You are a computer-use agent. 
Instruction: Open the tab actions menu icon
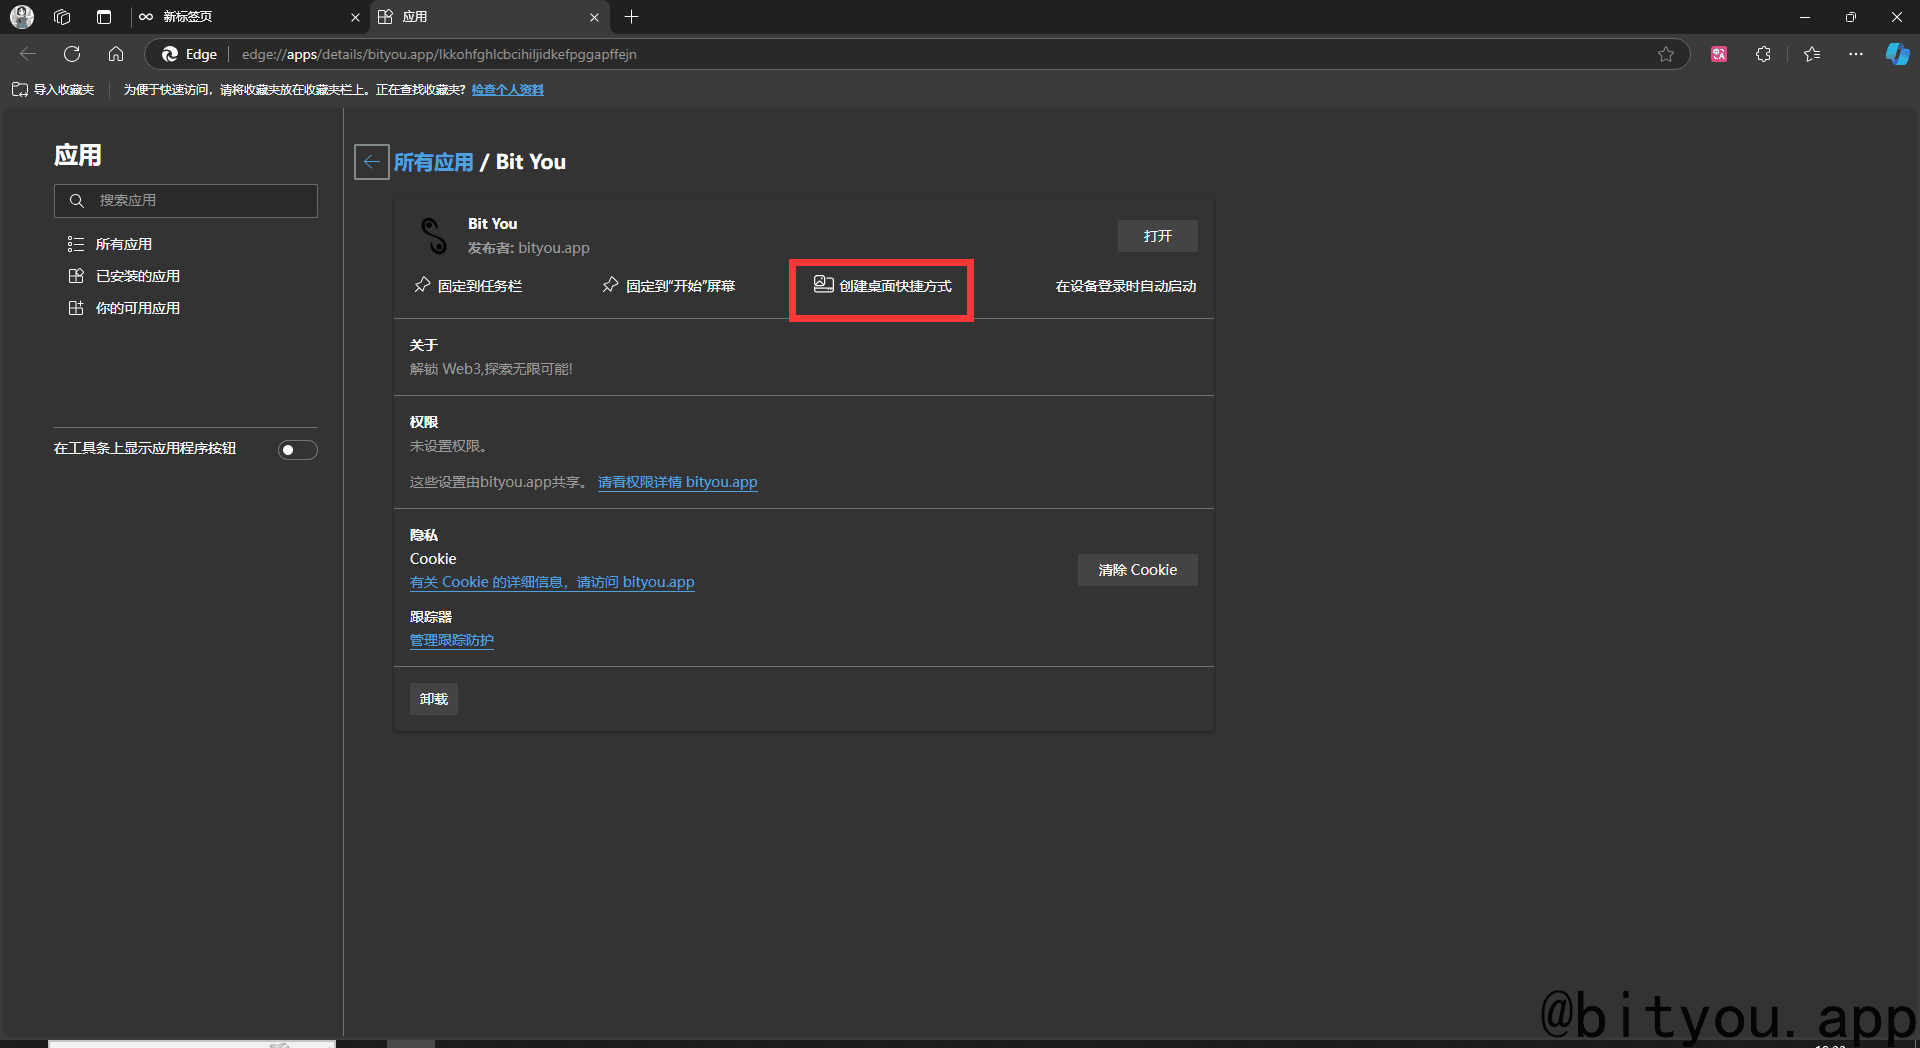[x=104, y=17]
